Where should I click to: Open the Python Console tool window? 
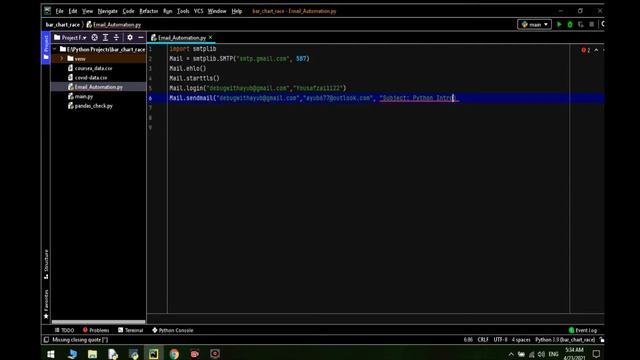coord(173,330)
